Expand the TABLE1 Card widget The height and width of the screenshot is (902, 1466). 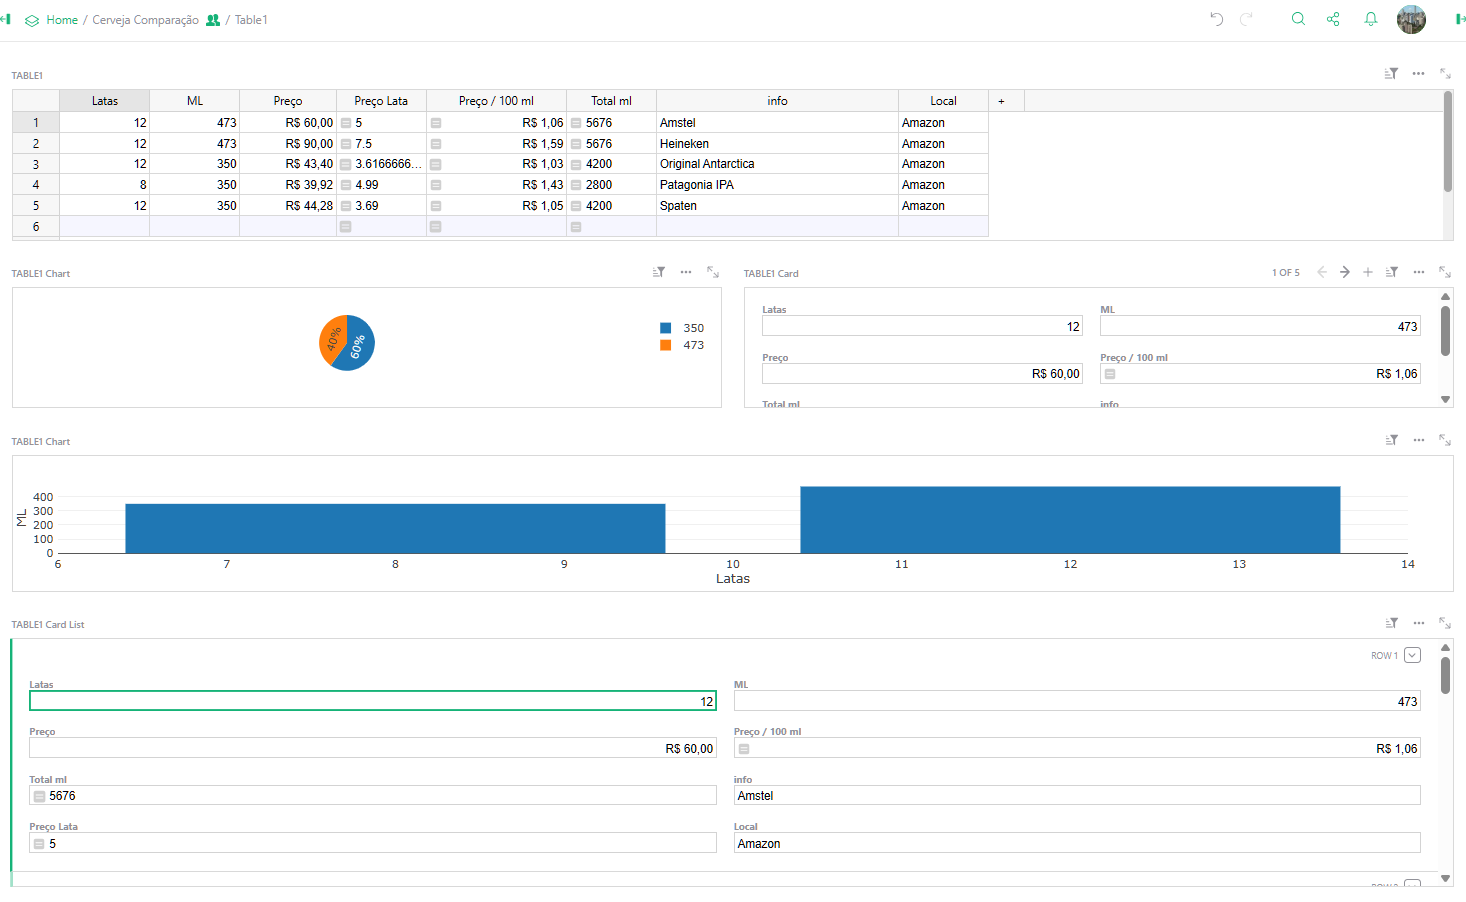click(x=1445, y=272)
